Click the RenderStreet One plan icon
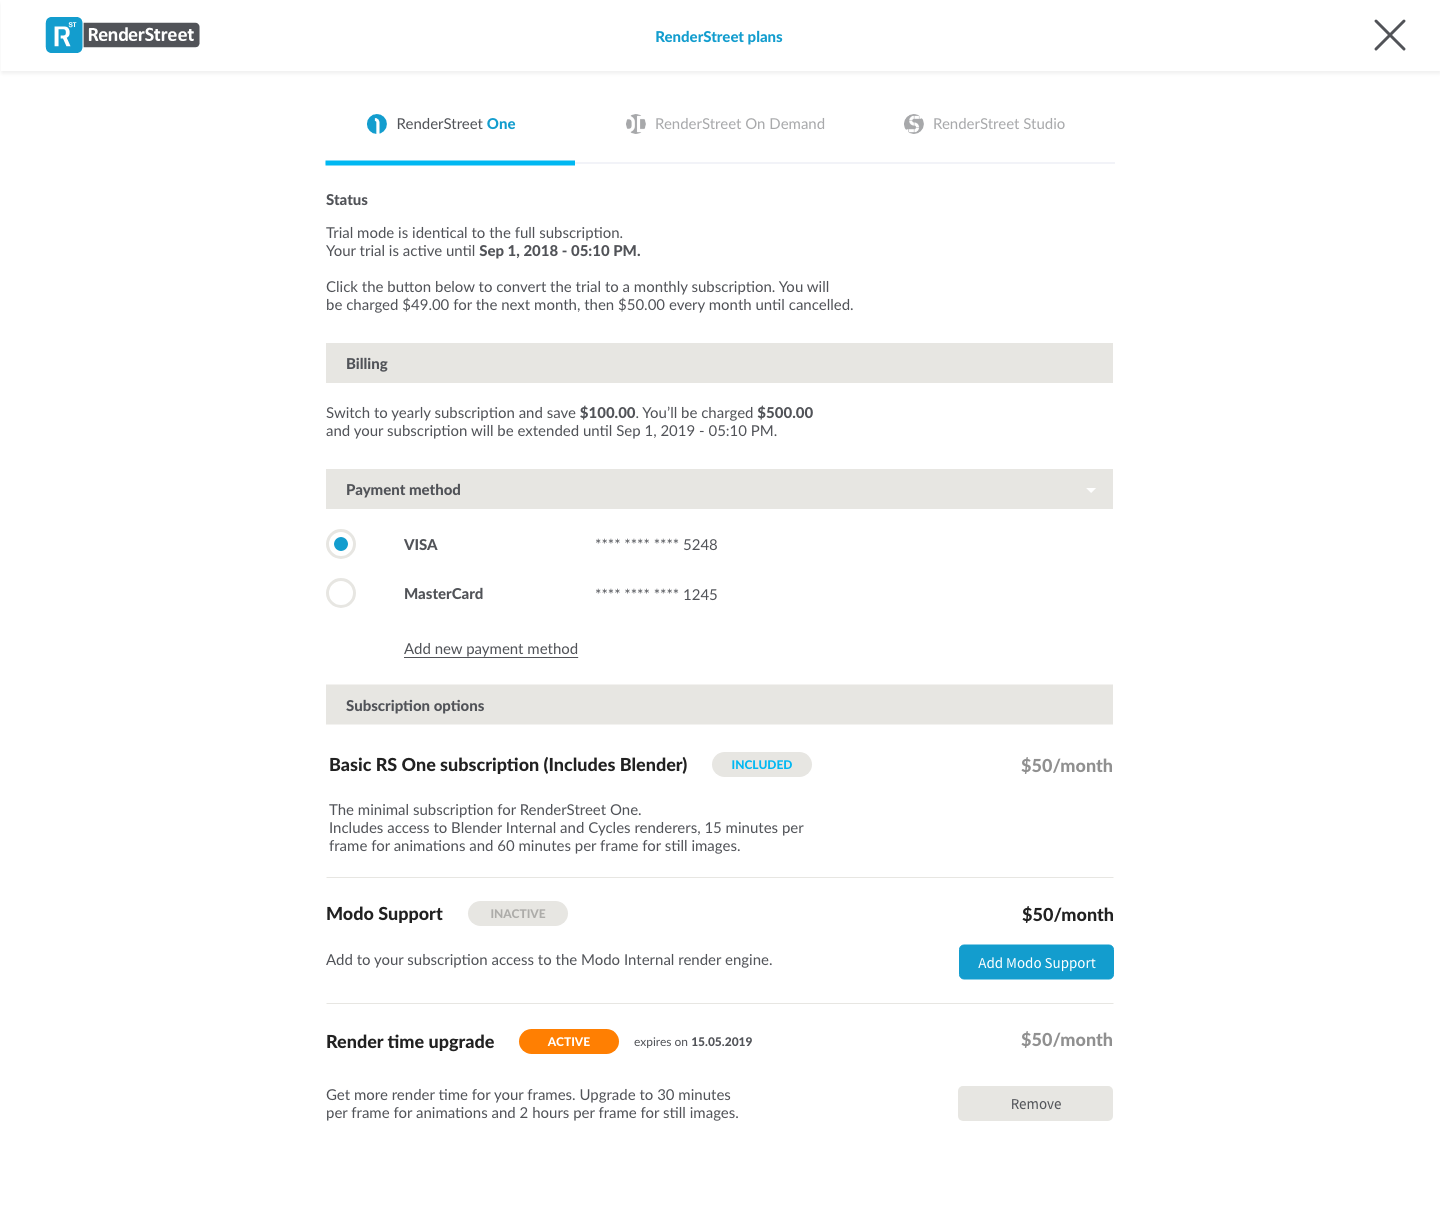The image size is (1440, 1226). coord(376,124)
